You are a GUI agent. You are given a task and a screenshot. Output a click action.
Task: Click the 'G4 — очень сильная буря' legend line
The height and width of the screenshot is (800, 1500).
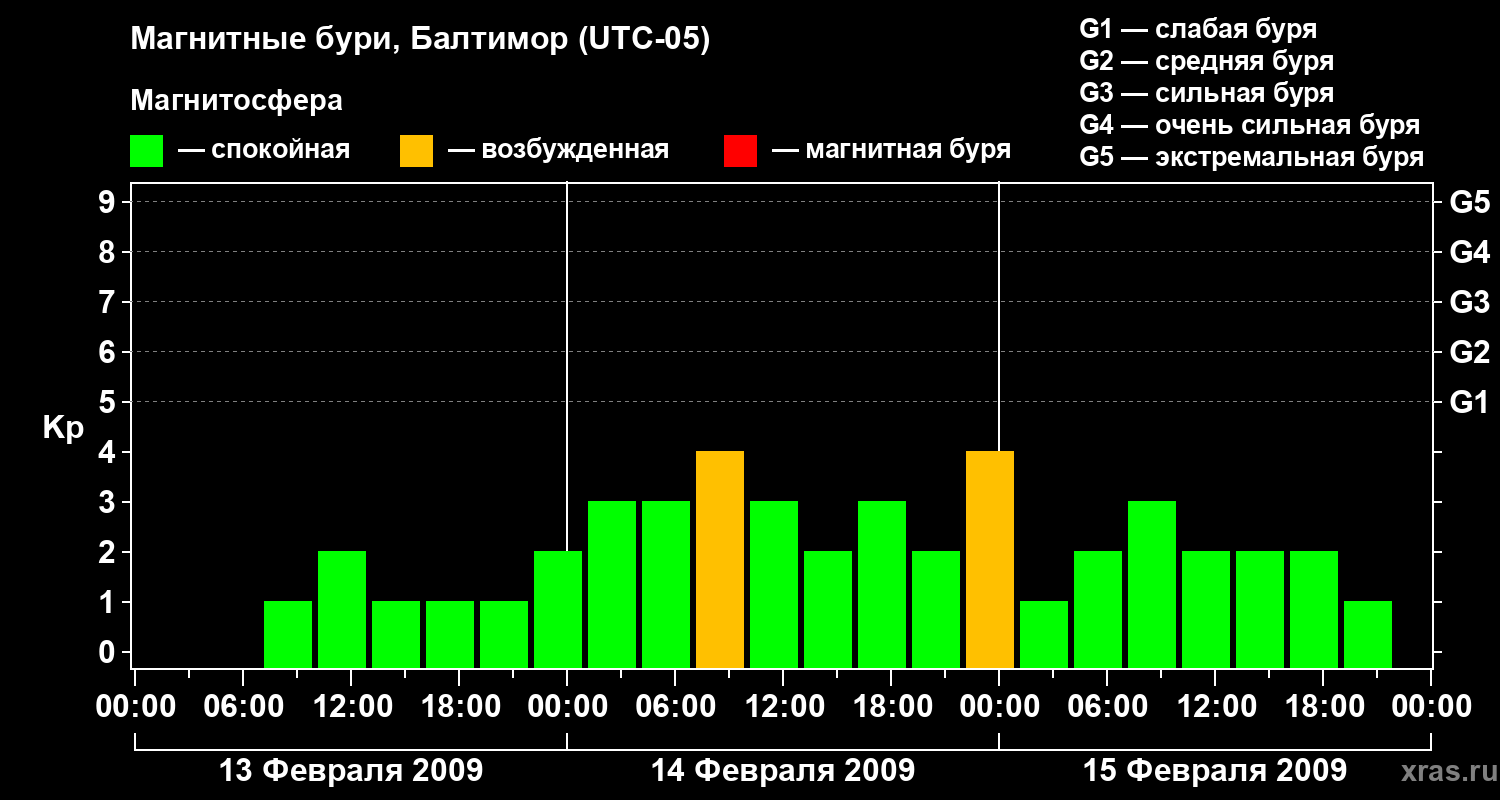click(1250, 125)
